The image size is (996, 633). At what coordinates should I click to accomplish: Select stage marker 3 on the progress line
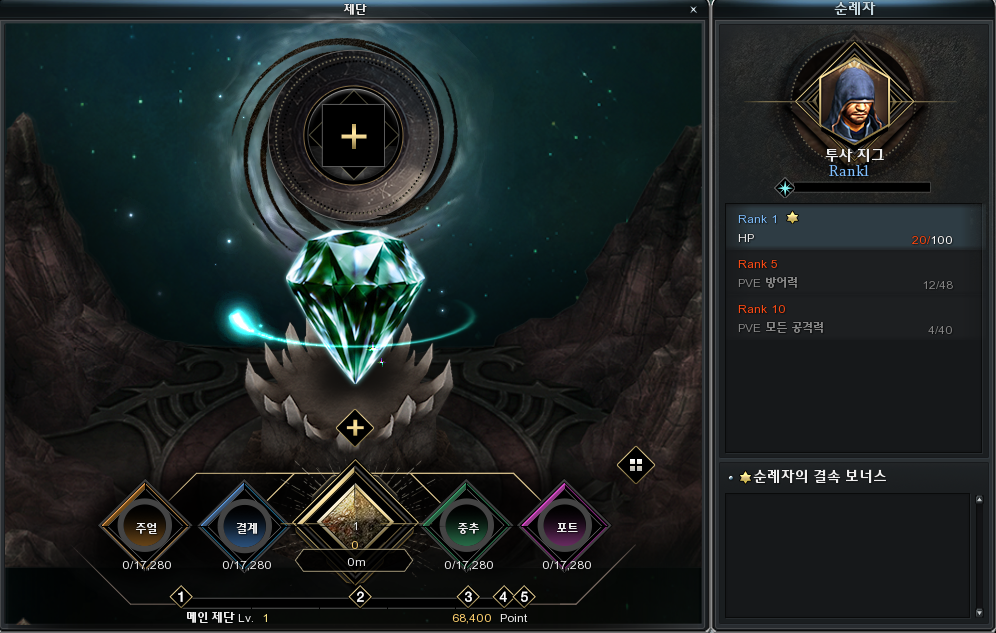pos(468,597)
